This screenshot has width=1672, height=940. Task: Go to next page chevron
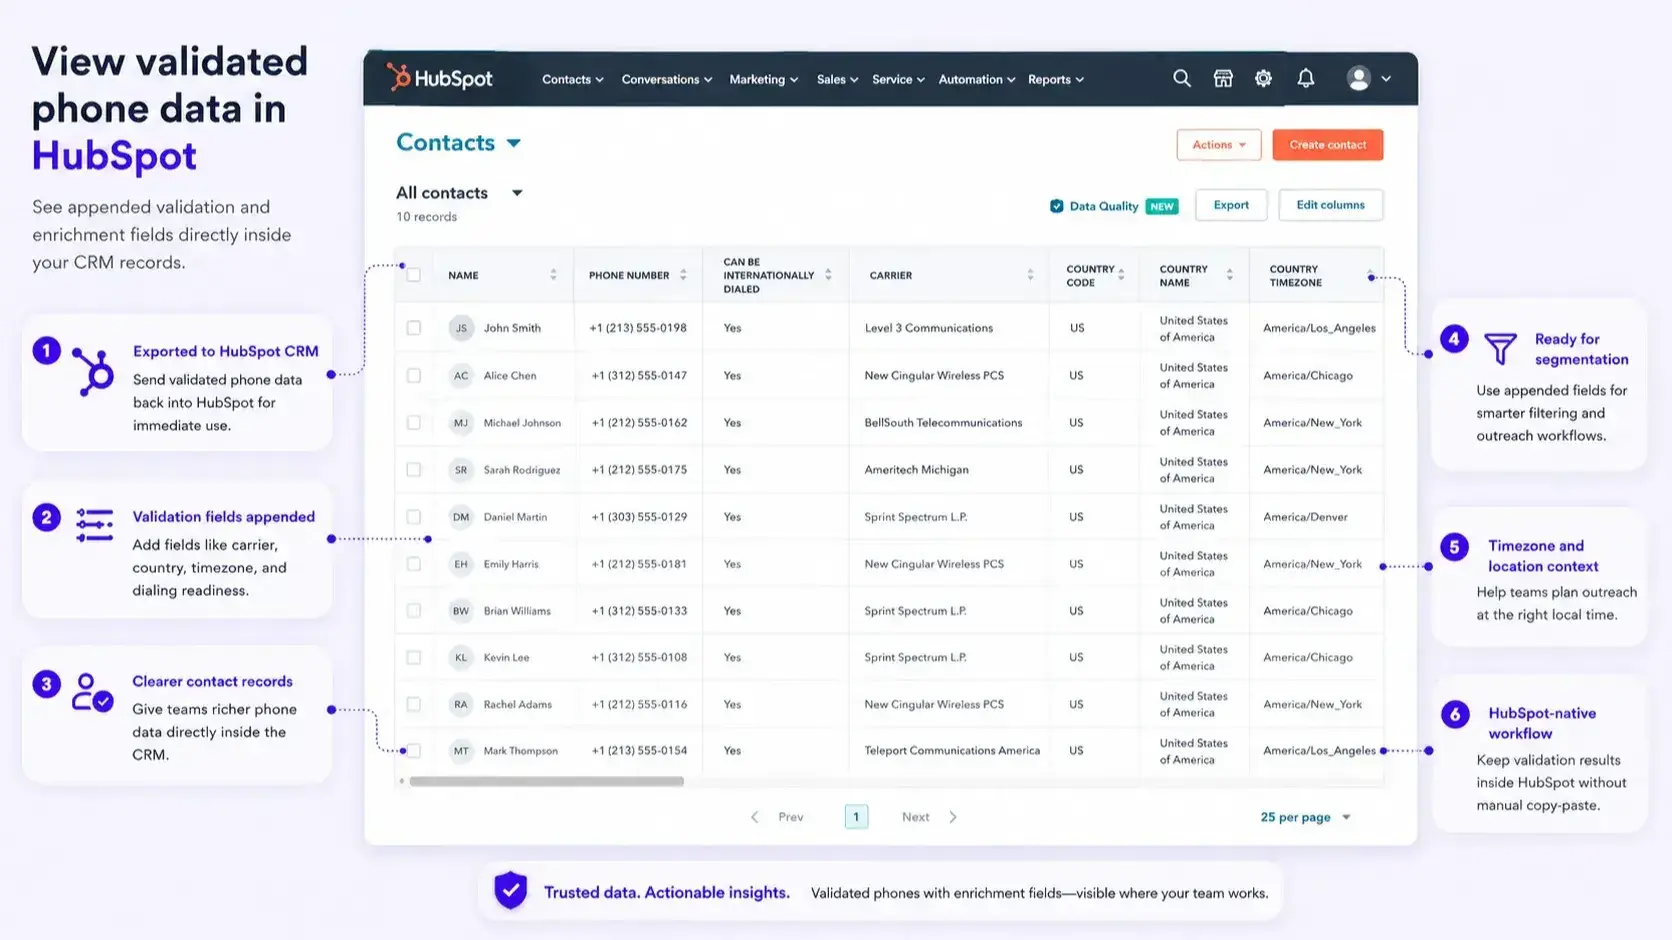(x=953, y=817)
